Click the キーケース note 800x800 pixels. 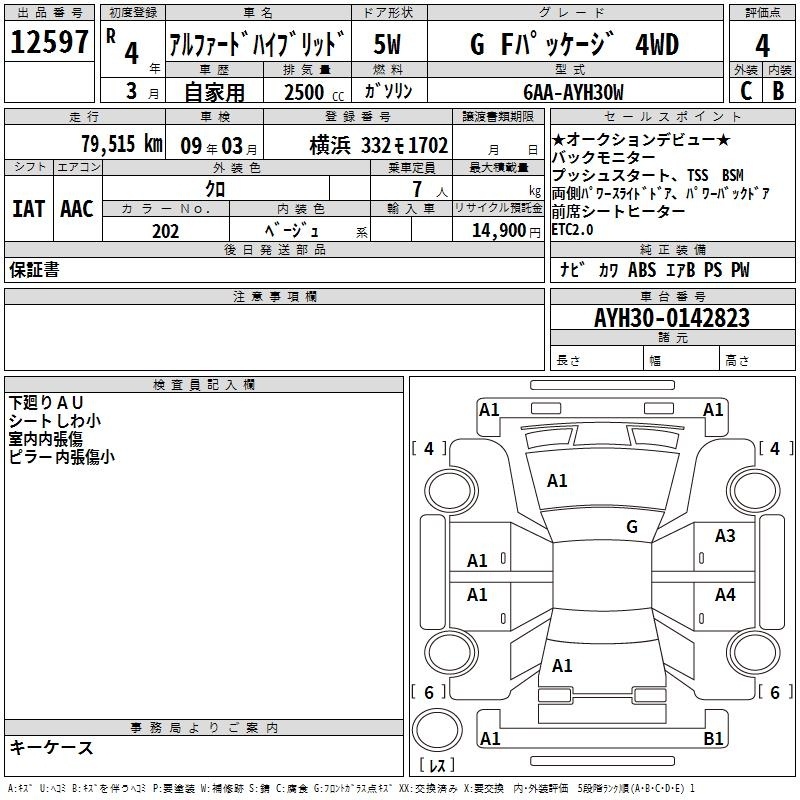(x=51, y=747)
